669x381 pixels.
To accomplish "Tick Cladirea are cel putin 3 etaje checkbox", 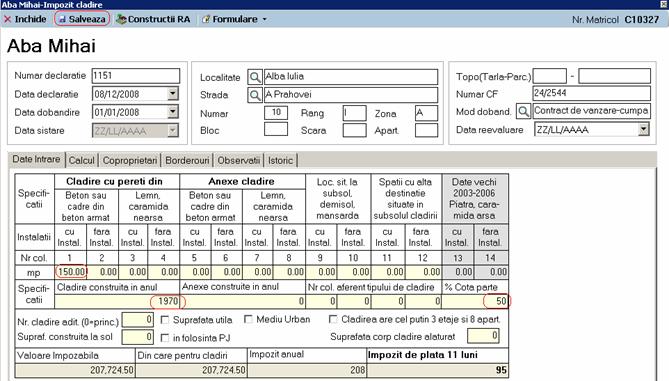I will coord(333,319).
